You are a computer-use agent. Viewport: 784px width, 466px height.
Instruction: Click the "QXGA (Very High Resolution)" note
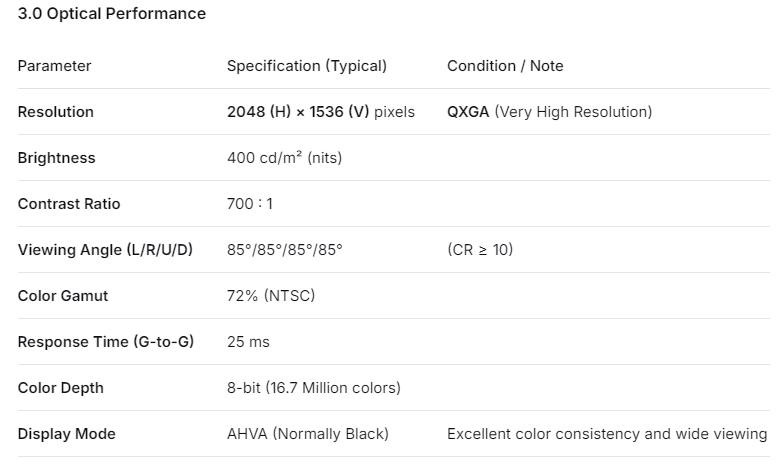(549, 112)
